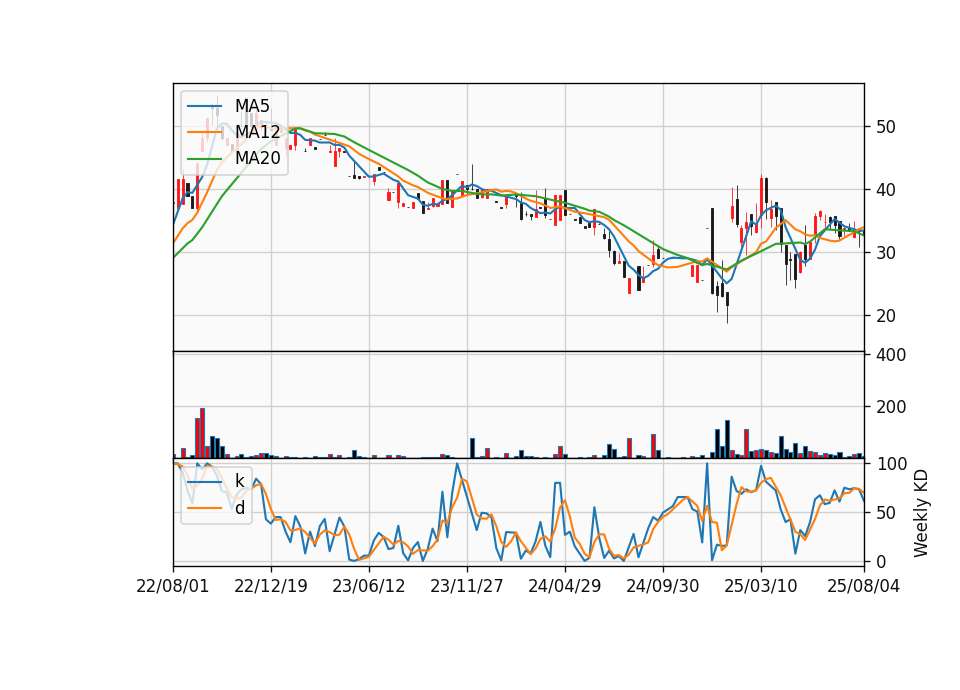The image size is (960, 690).
Task: Click the blue MA5 legend line sample
Action: click(x=204, y=106)
